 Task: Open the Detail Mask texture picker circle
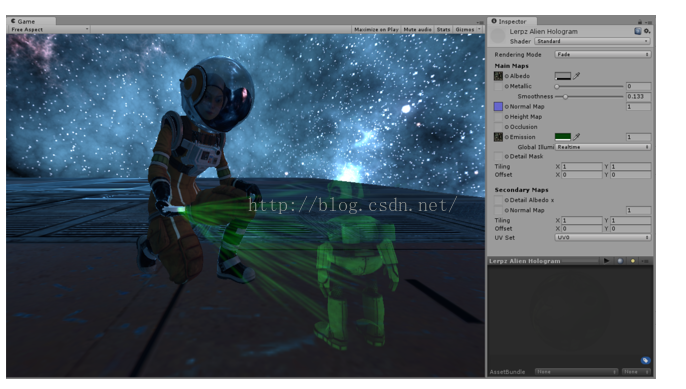(507, 157)
